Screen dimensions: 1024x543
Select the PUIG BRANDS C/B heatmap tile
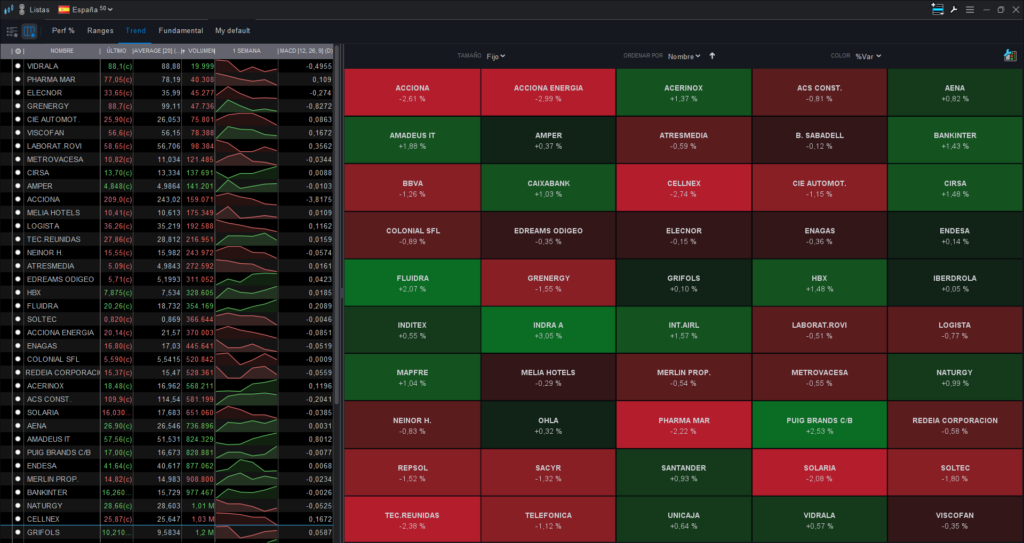(819, 425)
